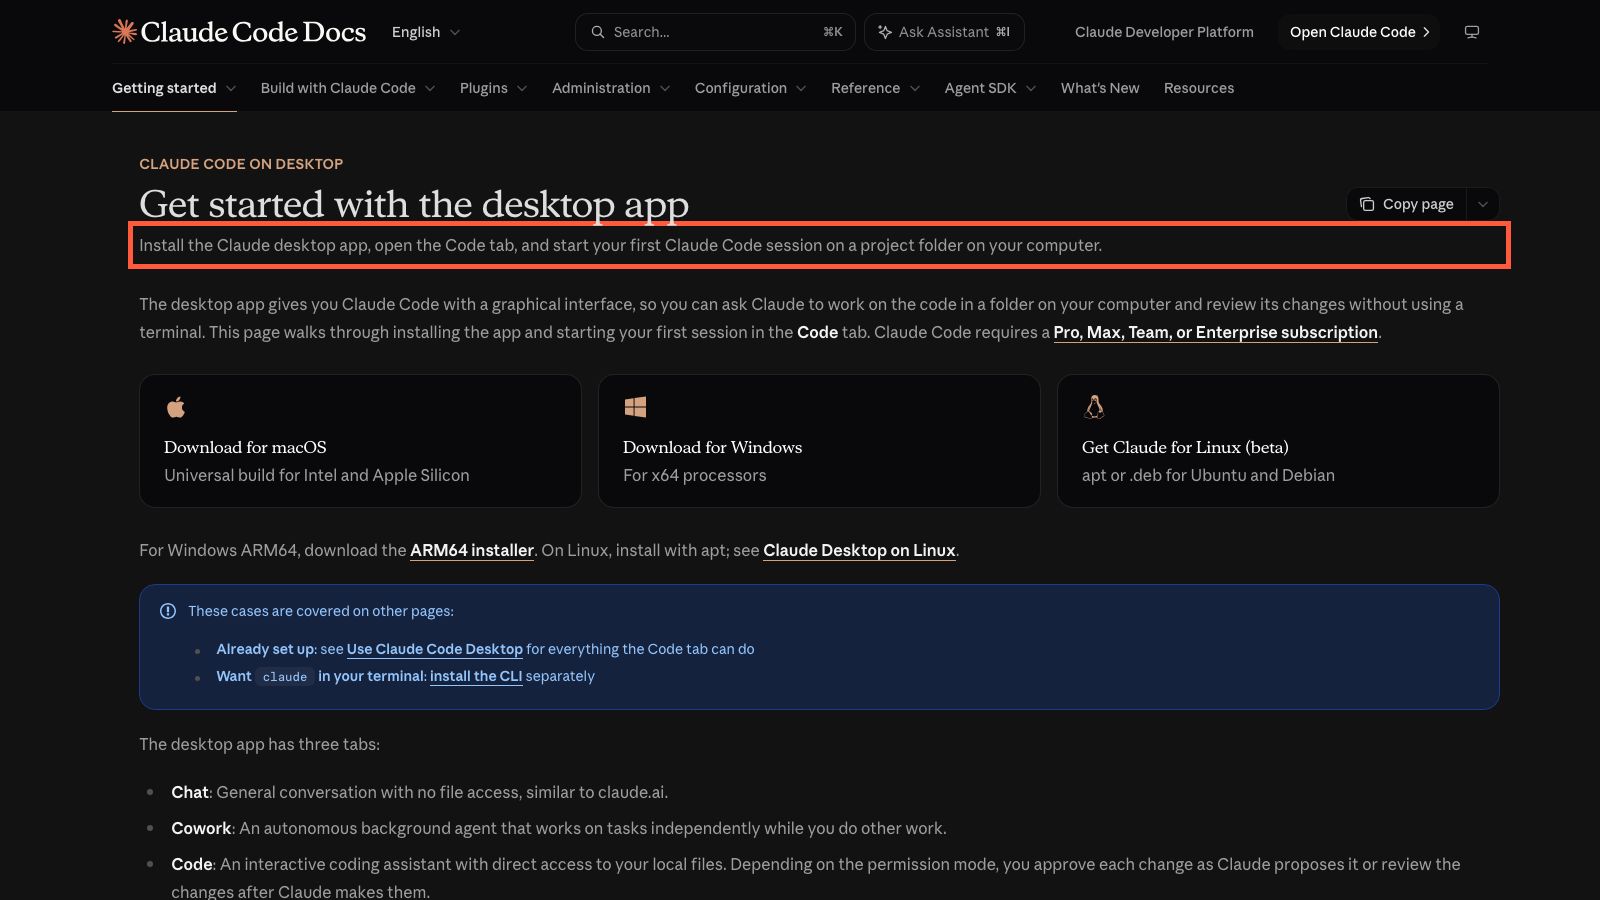This screenshot has height=900, width=1600.
Task: Go to the What's New tab
Action: pos(1100,88)
